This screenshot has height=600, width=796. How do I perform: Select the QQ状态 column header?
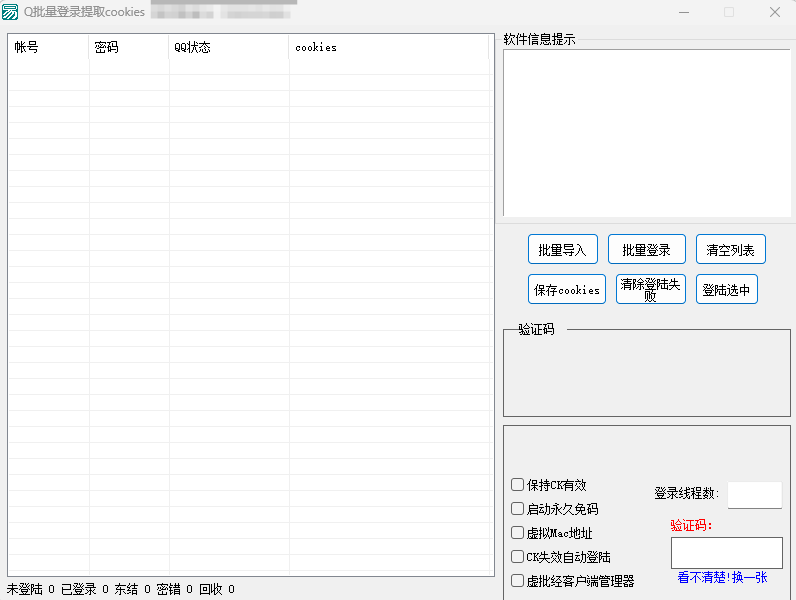228,48
